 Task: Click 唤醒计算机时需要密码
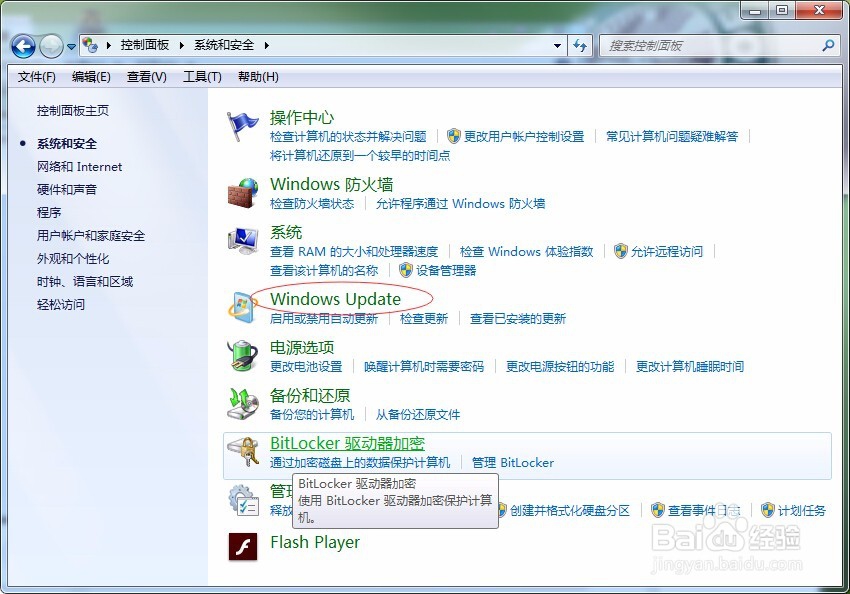(424, 366)
